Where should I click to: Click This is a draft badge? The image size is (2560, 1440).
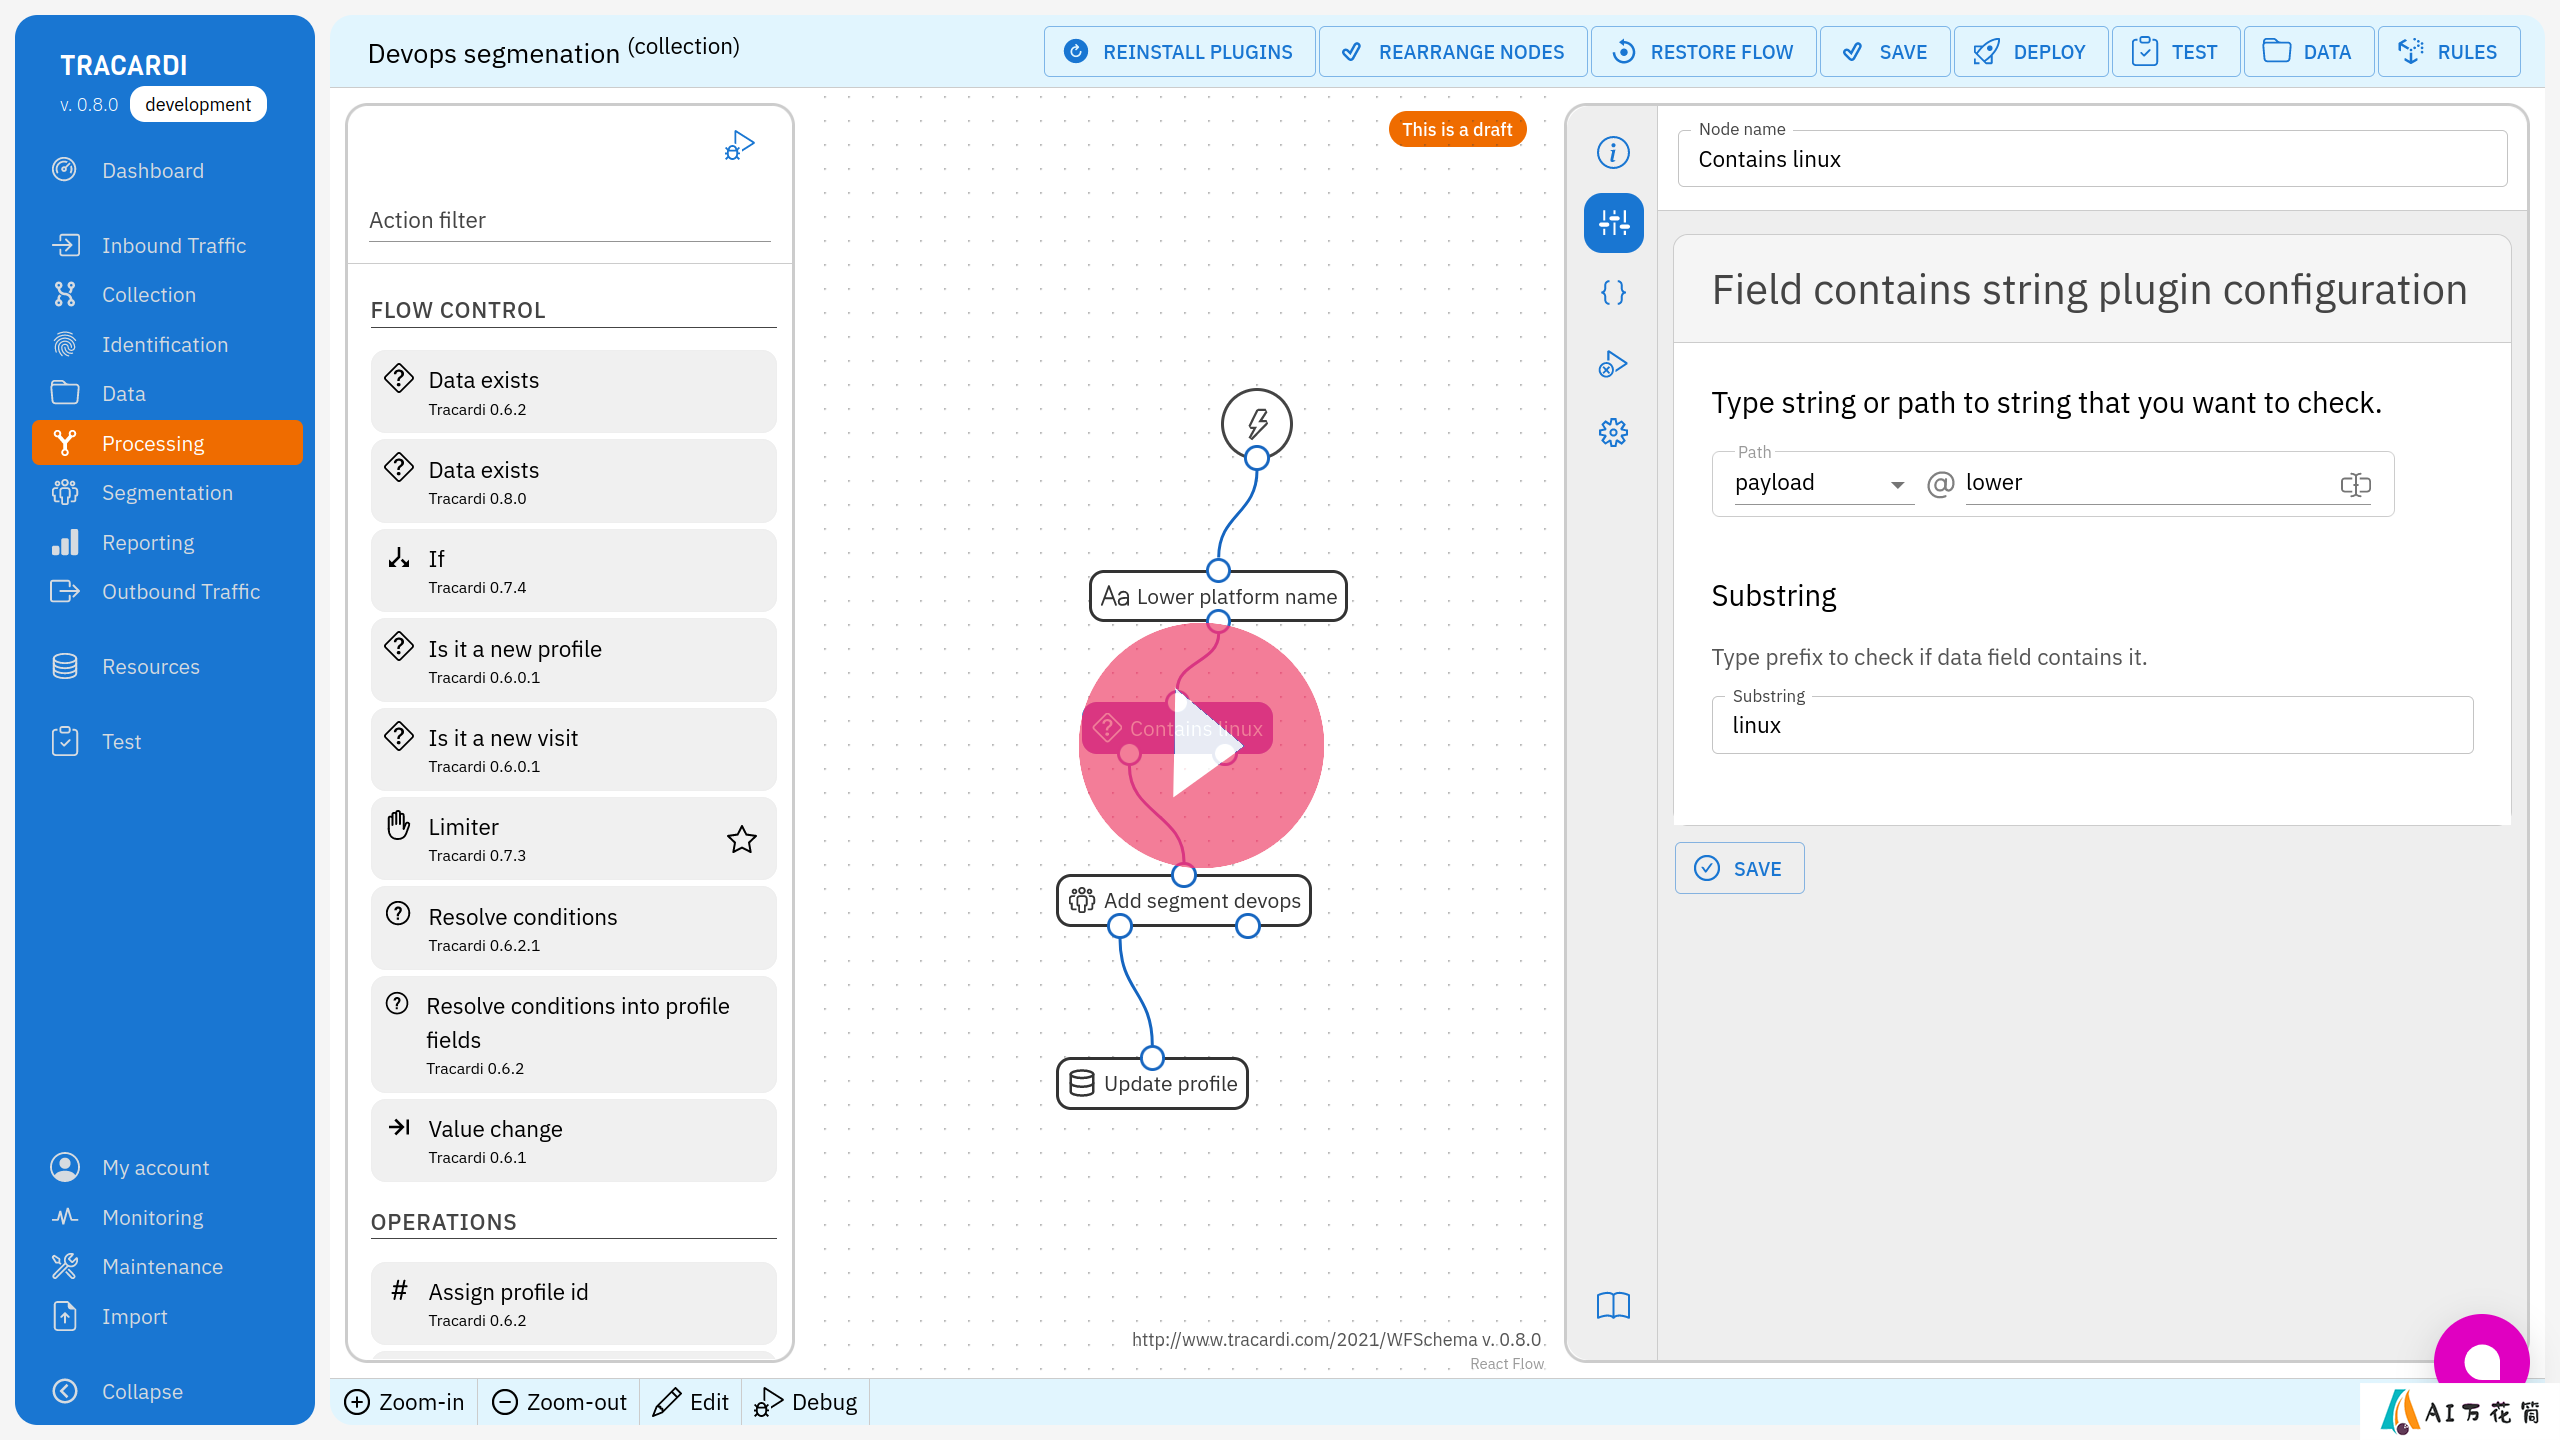[x=1457, y=129]
